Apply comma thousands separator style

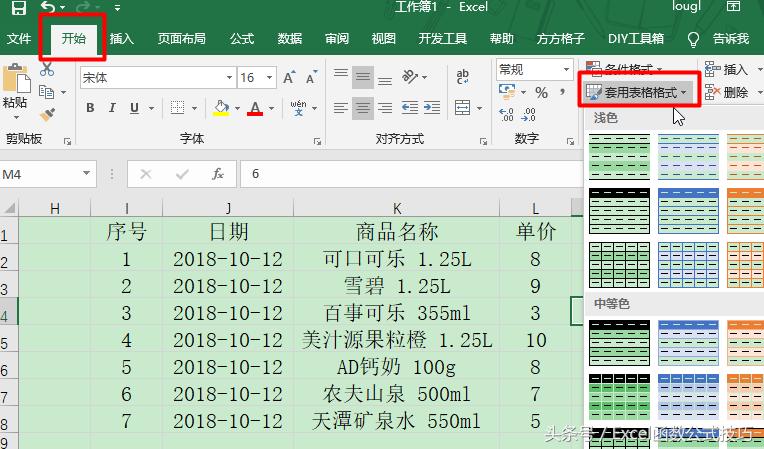click(563, 92)
